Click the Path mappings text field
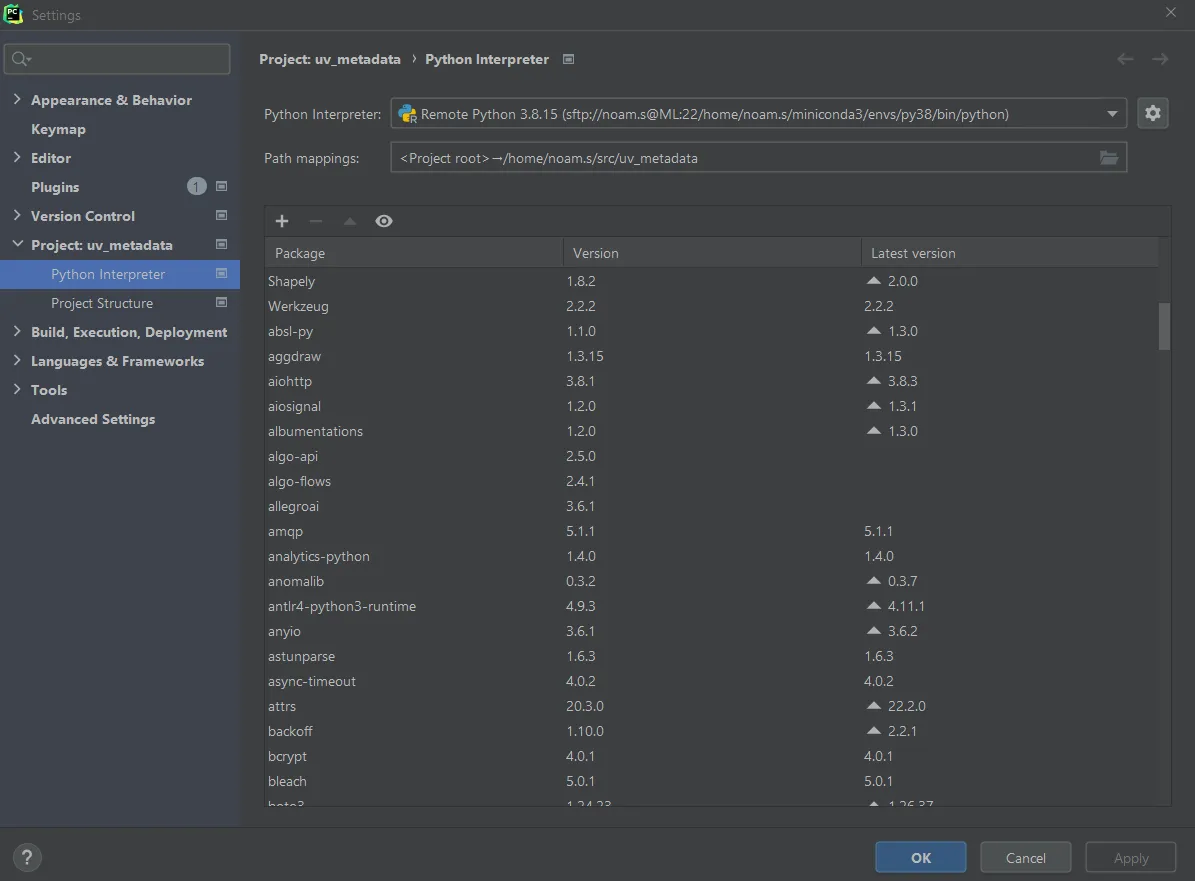 [758, 158]
